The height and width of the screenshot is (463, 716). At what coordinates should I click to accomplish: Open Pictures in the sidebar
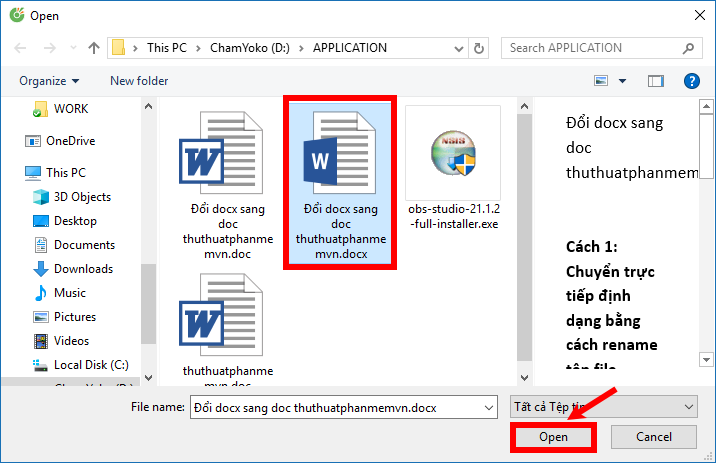tap(75, 317)
